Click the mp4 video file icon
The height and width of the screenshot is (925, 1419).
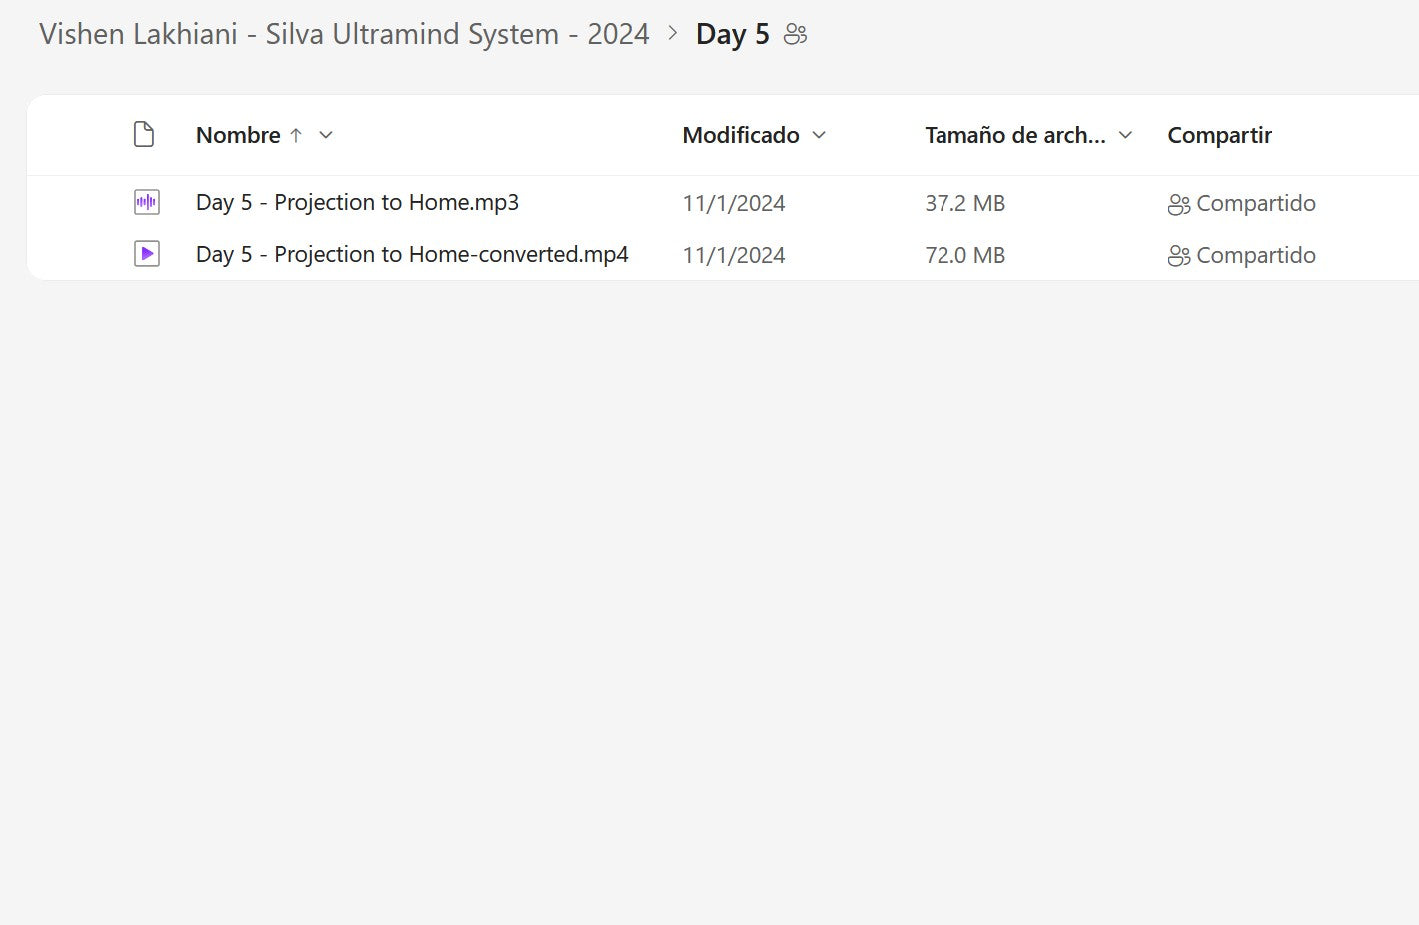pos(146,254)
